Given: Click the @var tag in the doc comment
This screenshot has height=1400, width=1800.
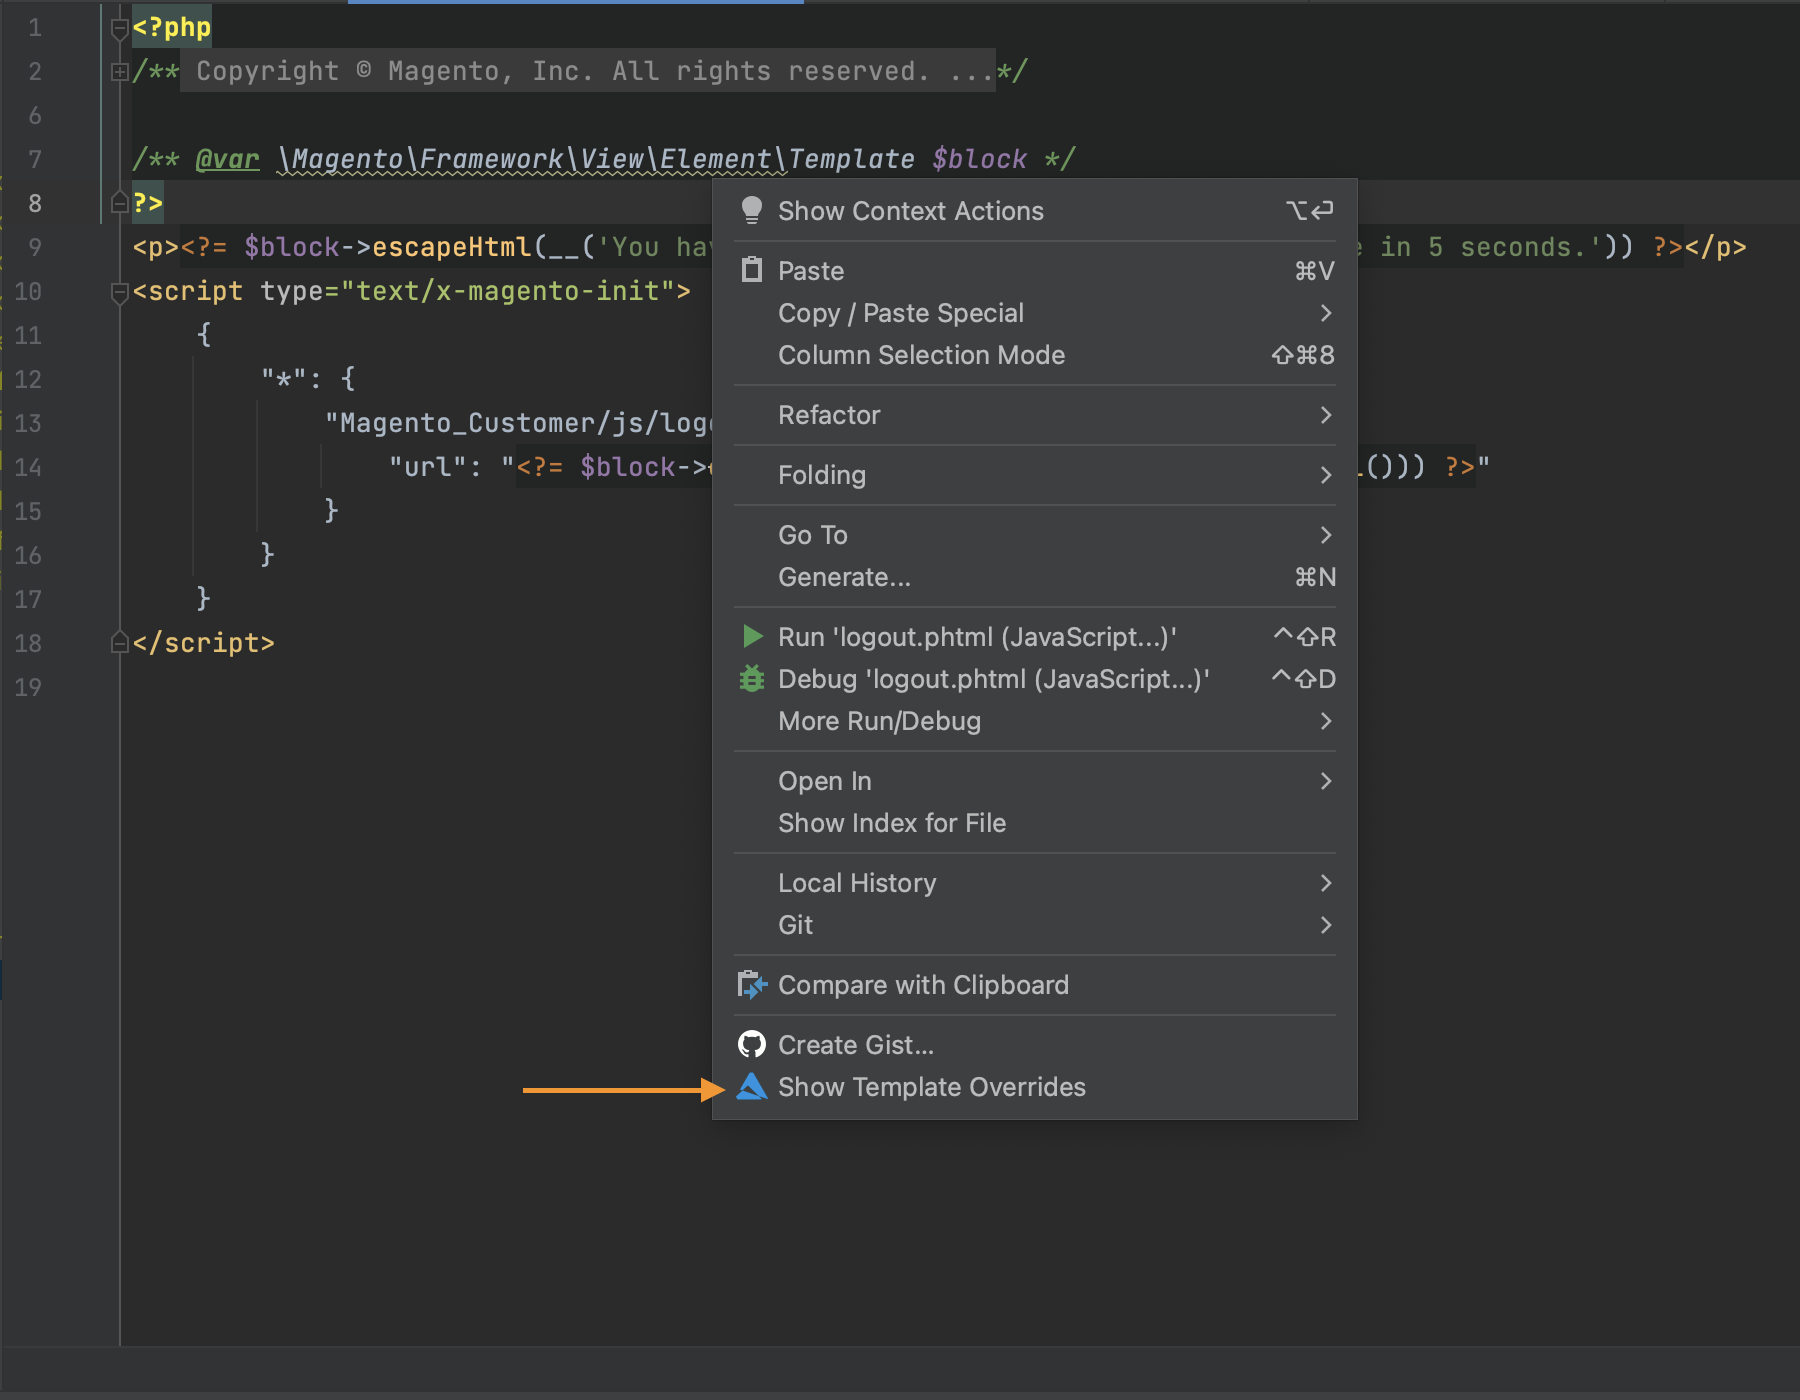Looking at the screenshot, I should point(227,159).
